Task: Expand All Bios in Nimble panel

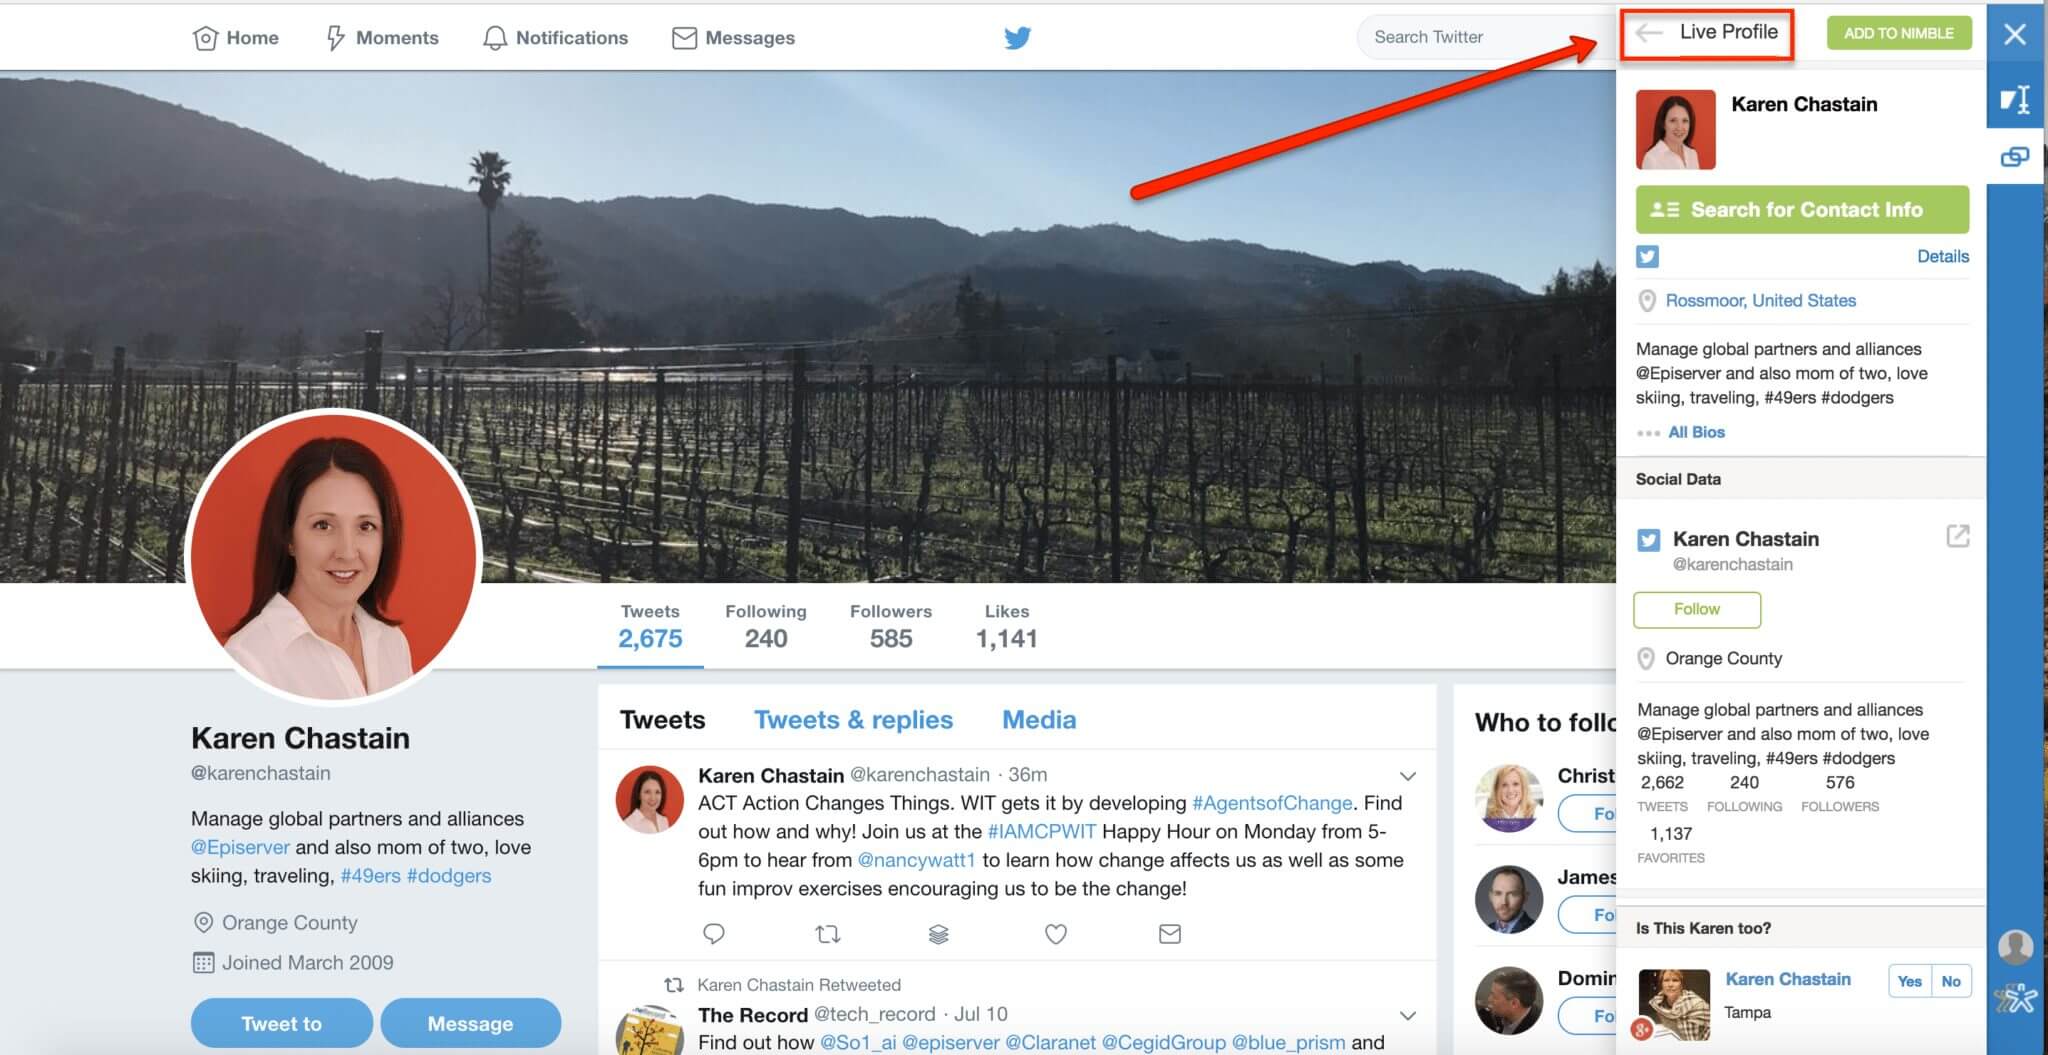Action: coord(1696,432)
